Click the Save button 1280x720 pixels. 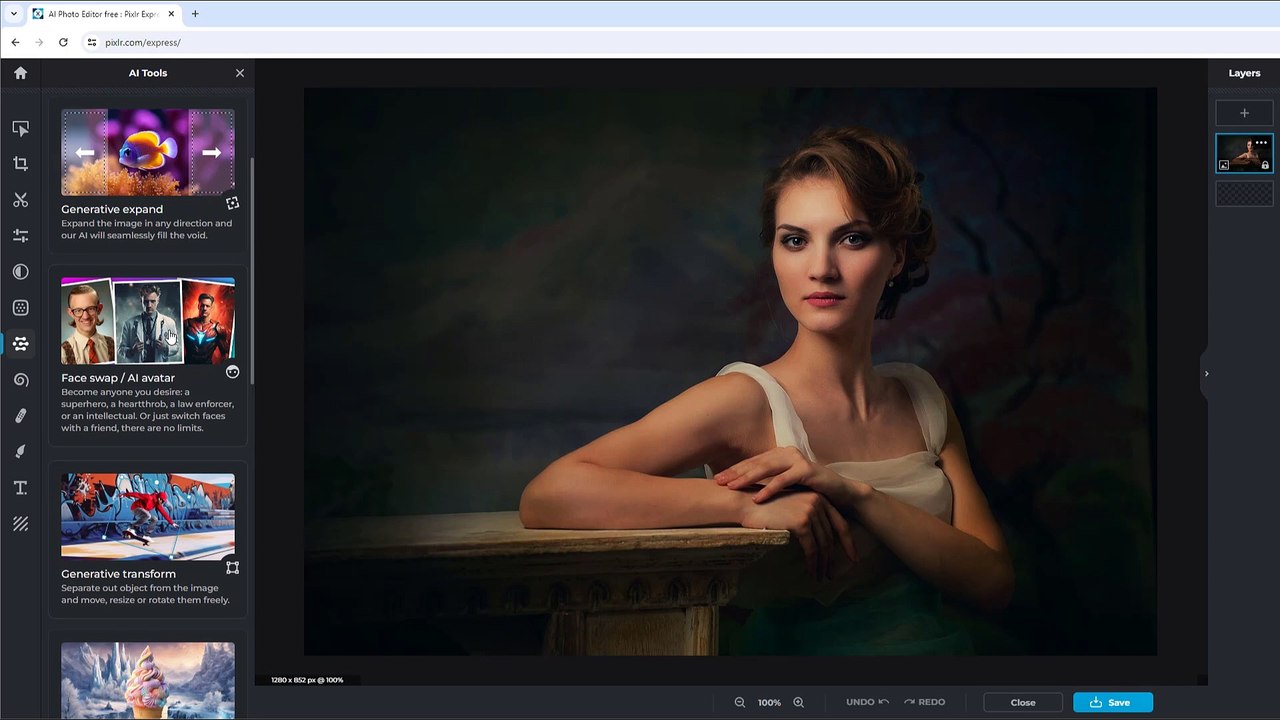click(x=1112, y=702)
